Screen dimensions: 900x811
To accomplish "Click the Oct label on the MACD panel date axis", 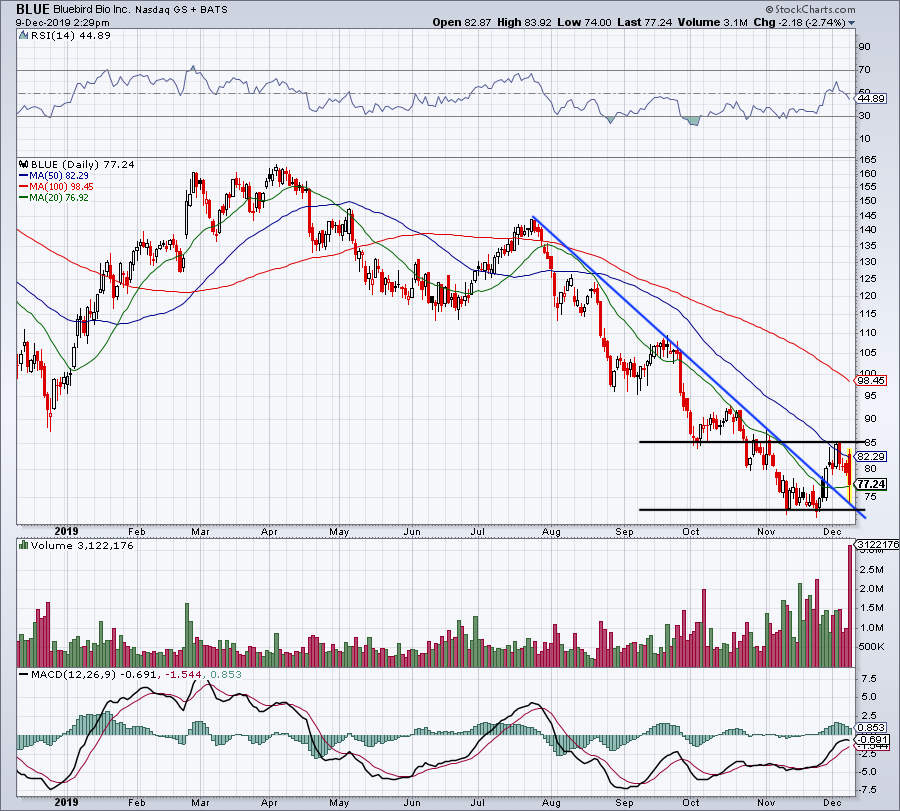I will coord(691,803).
